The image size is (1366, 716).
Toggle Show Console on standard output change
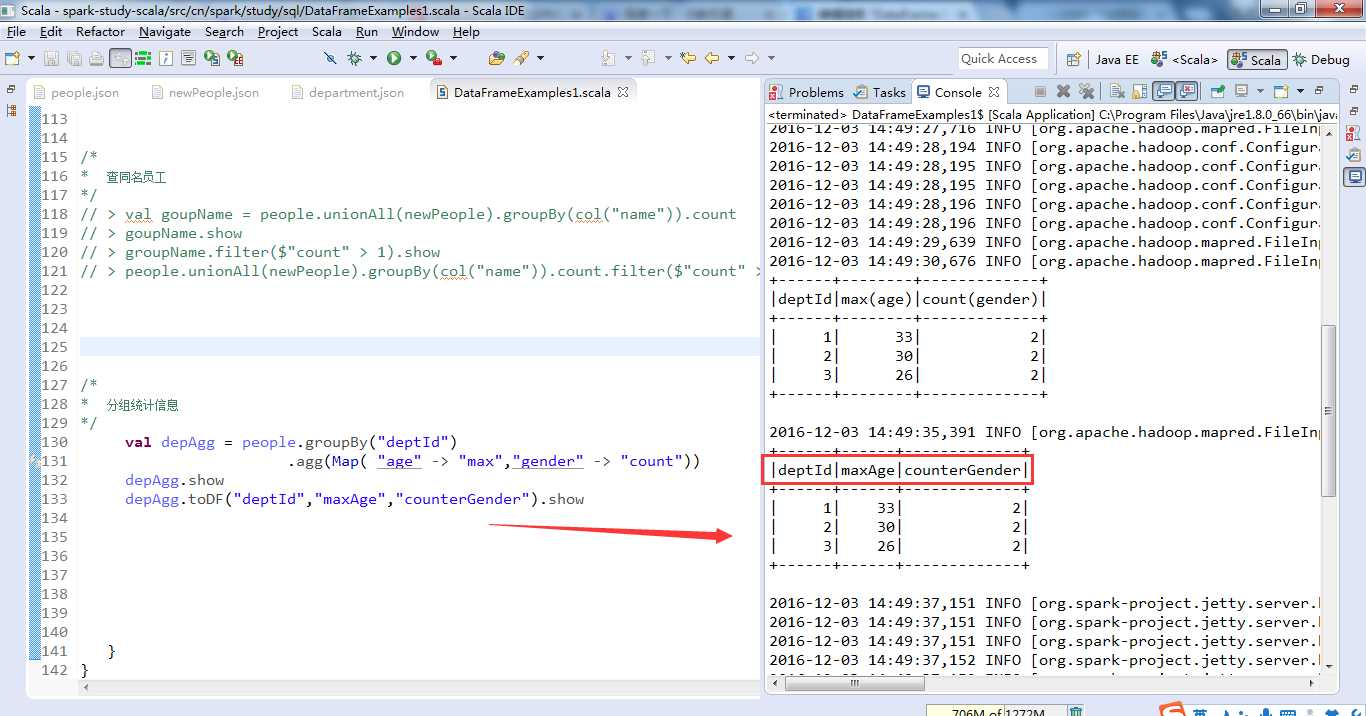pos(1163,91)
